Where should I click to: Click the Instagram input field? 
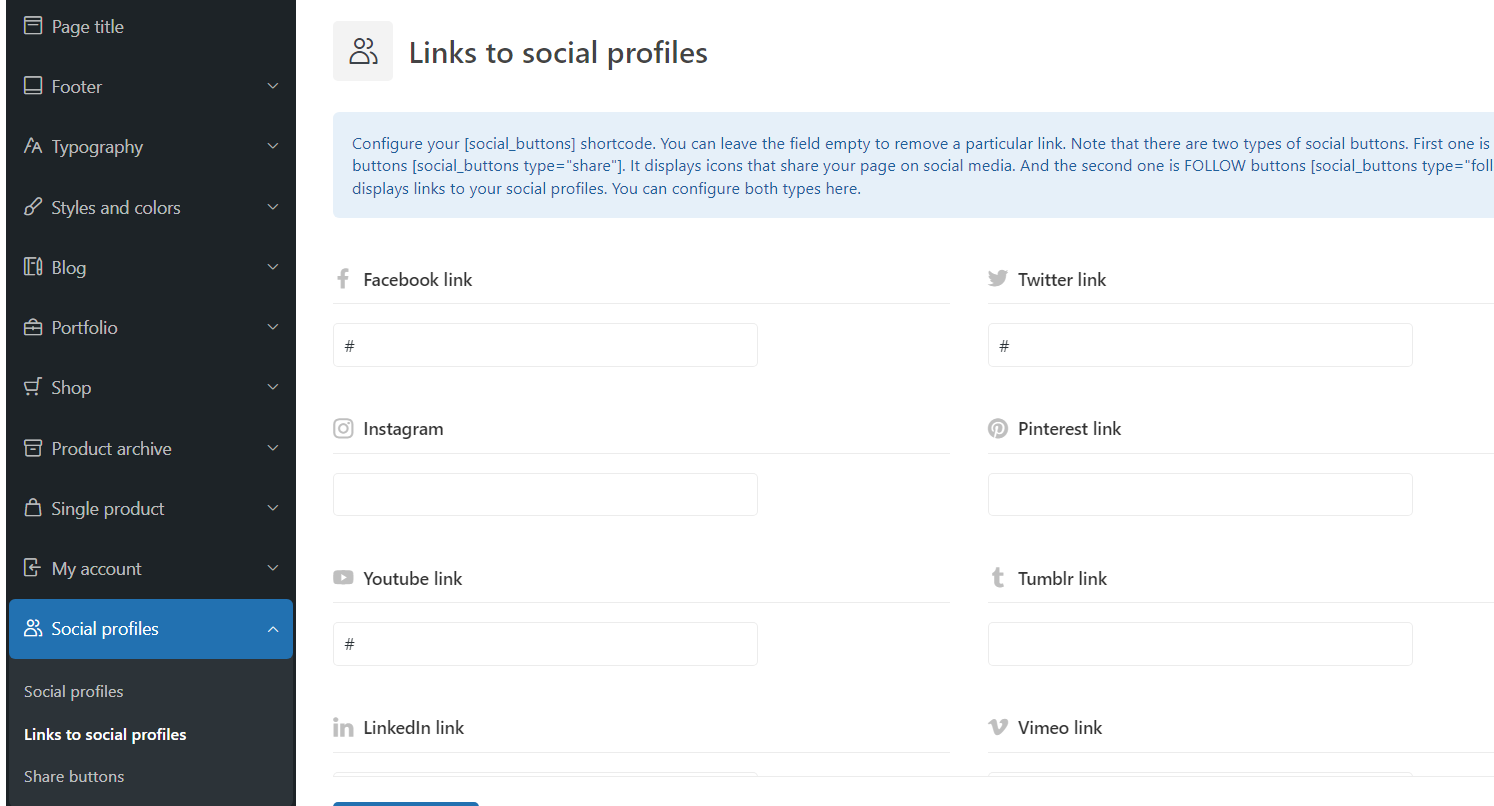[x=545, y=494]
